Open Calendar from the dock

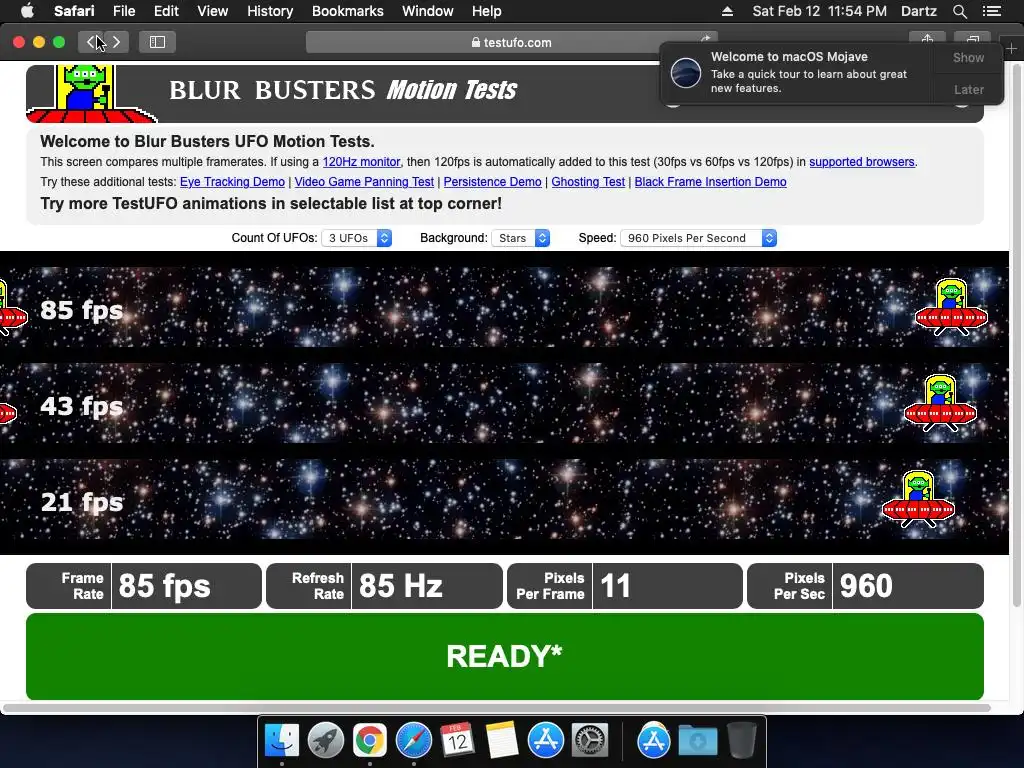coord(457,741)
